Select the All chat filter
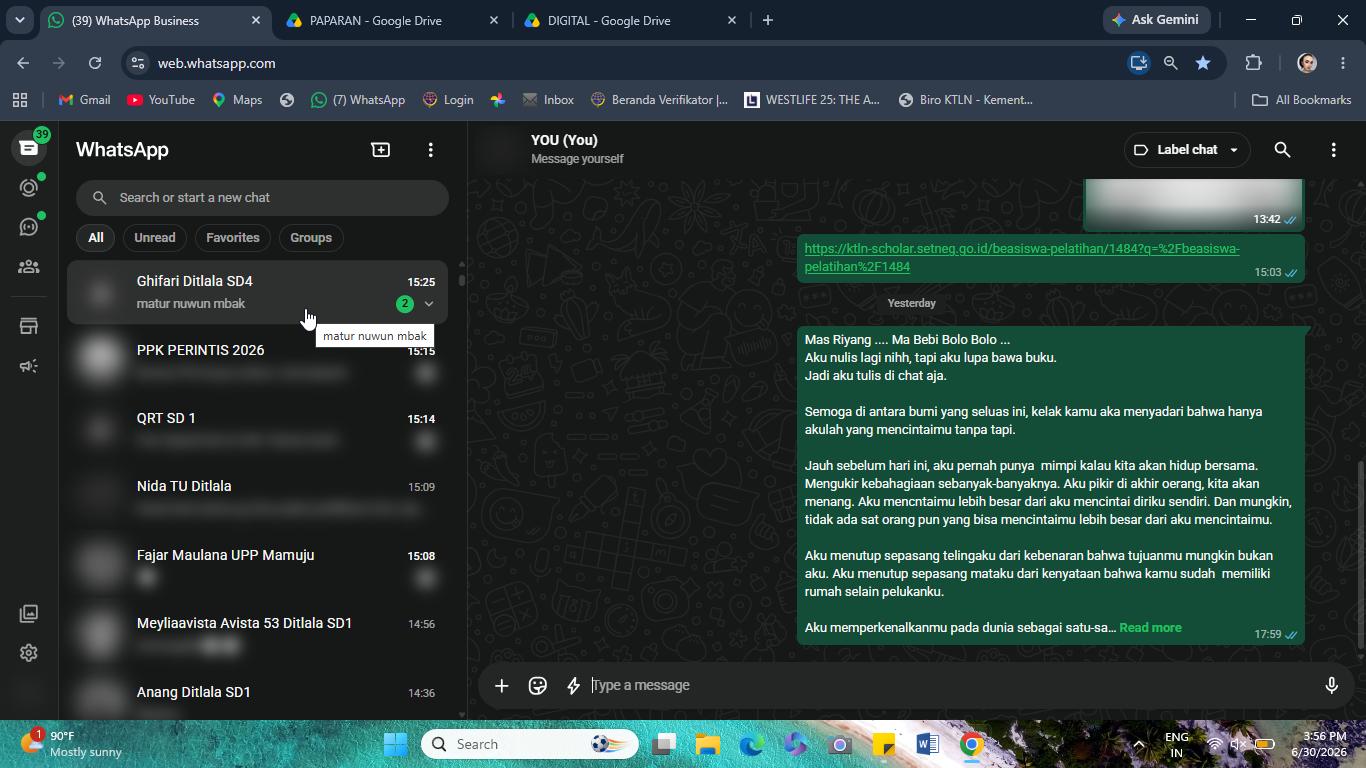Viewport: 1366px width, 768px height. pyautogui.click(x=95, y=238)
